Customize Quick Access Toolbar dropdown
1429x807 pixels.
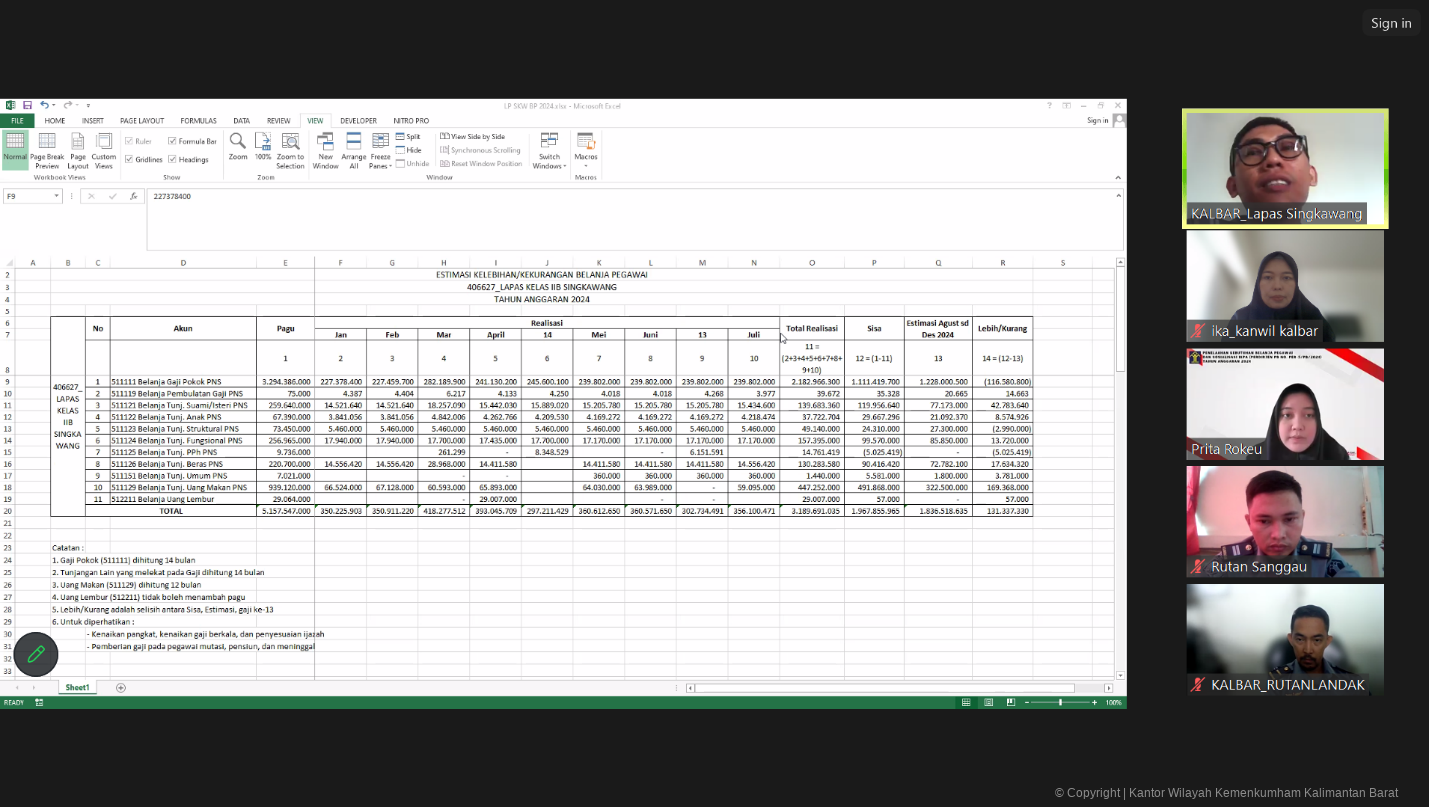(x=88, y=105)
